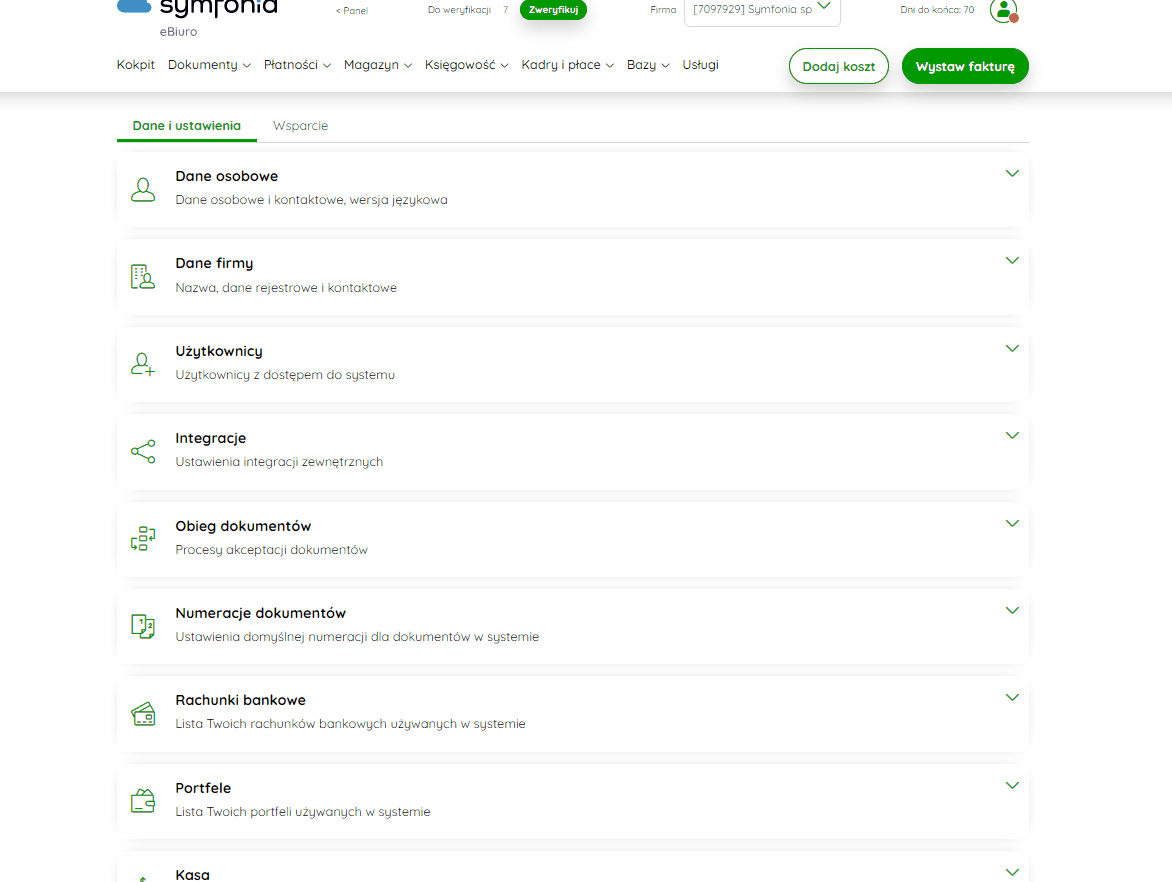Open the Bazy menu
The height and width of the screenshot is (882, 1172).
pyautogui.click(x=648, y=65)
